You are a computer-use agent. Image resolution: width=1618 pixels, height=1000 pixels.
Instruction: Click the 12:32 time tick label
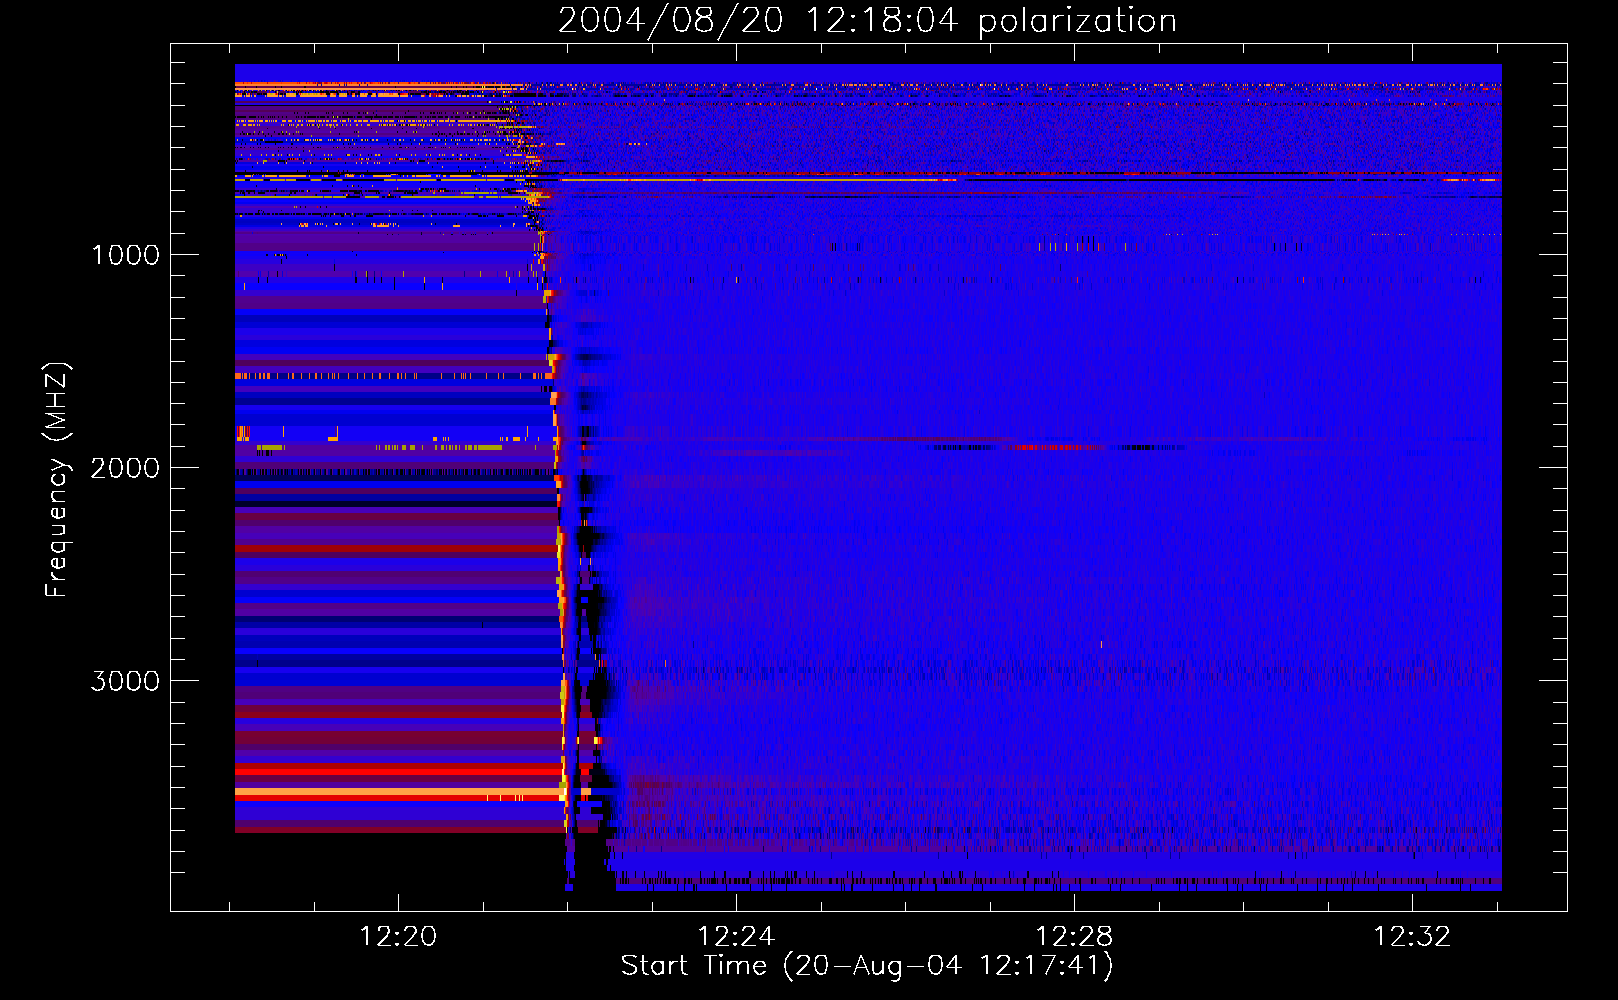point(1412,937)
